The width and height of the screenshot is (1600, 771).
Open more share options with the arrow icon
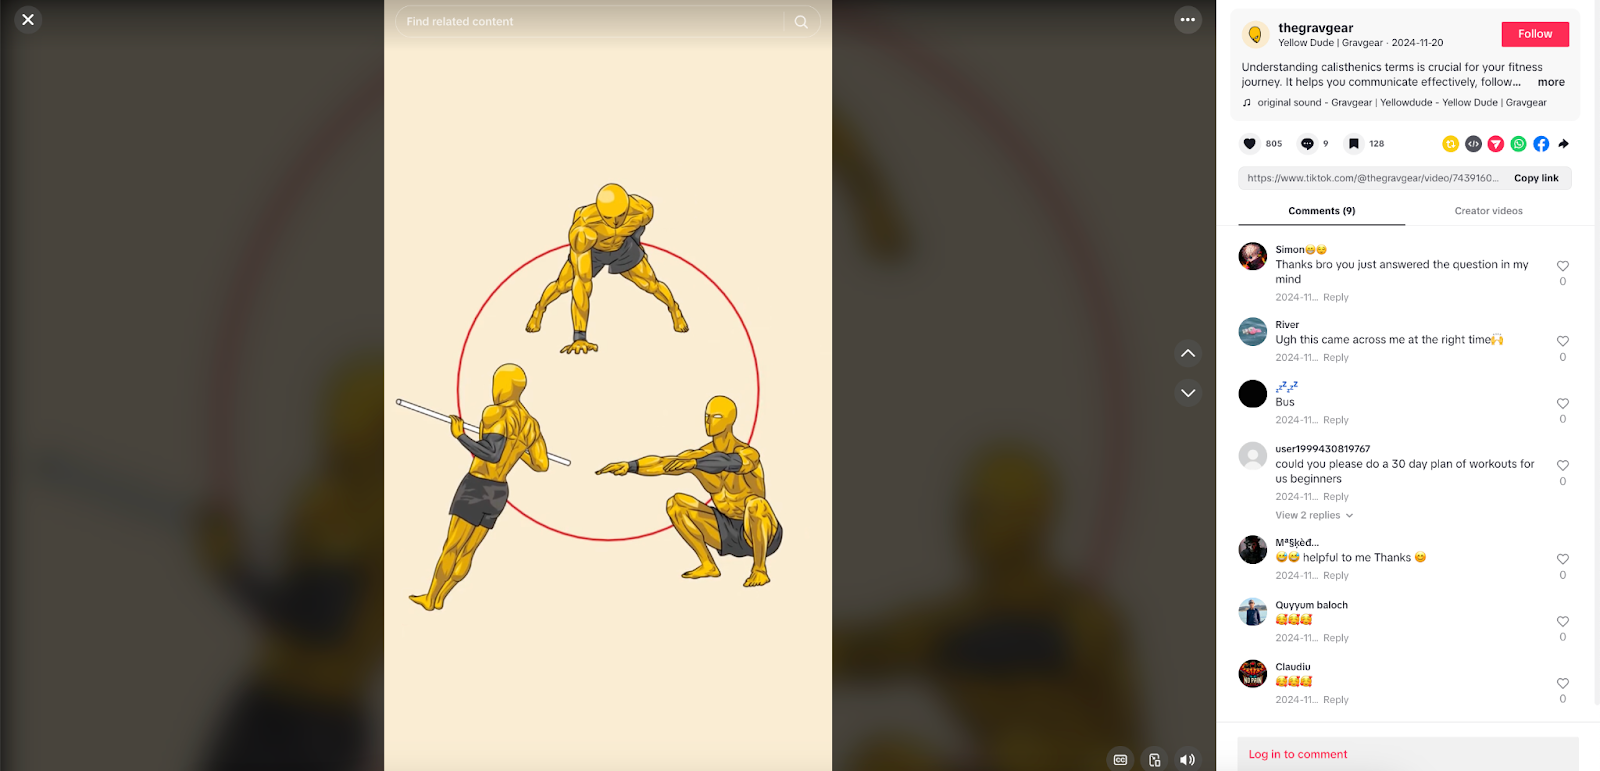click(x=1564, y=144)
